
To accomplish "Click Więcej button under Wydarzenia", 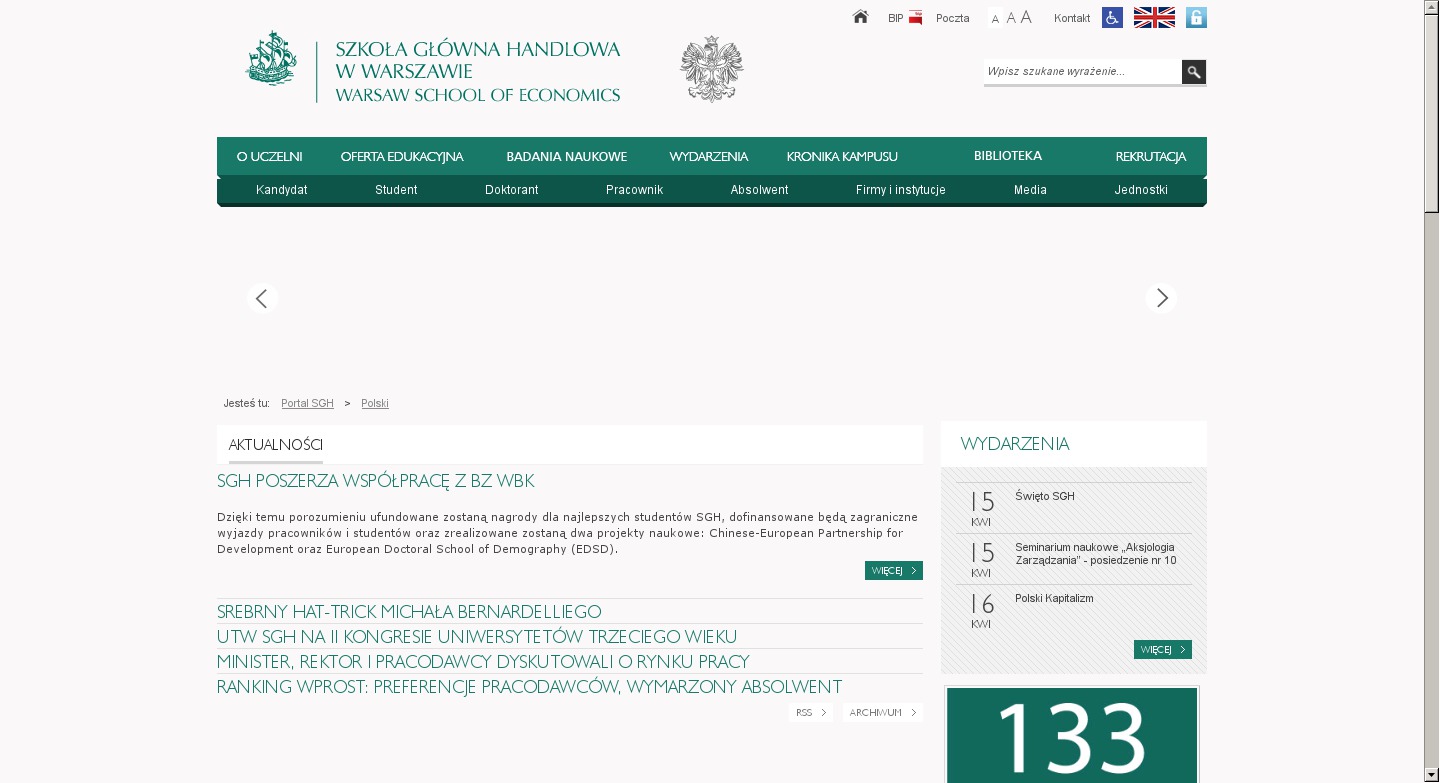I will 1162,650.
